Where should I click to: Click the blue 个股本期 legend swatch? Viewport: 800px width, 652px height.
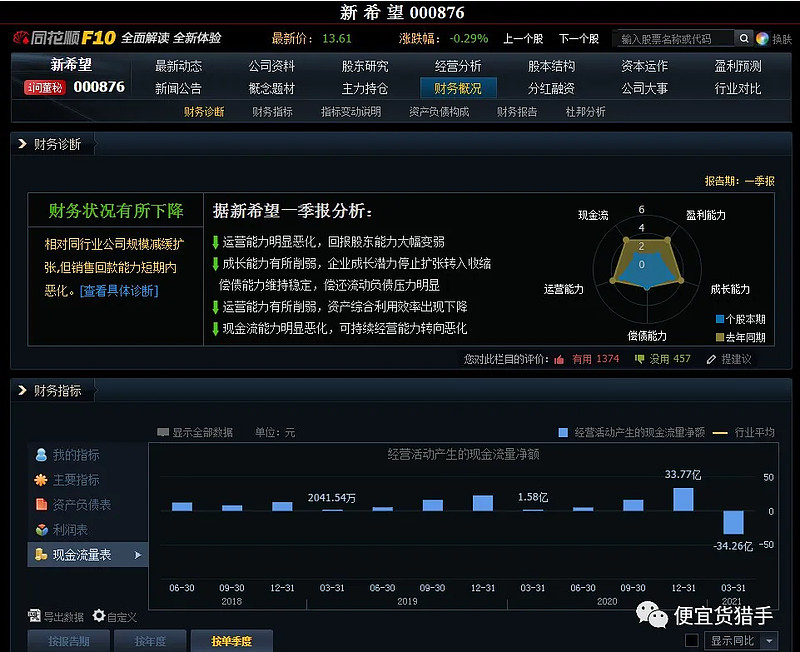[720, 319]
